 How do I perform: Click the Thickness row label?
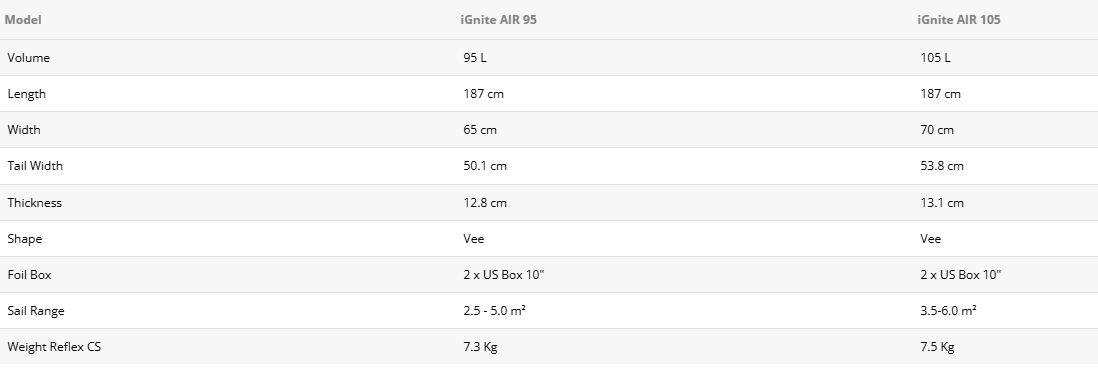[34, 203]
